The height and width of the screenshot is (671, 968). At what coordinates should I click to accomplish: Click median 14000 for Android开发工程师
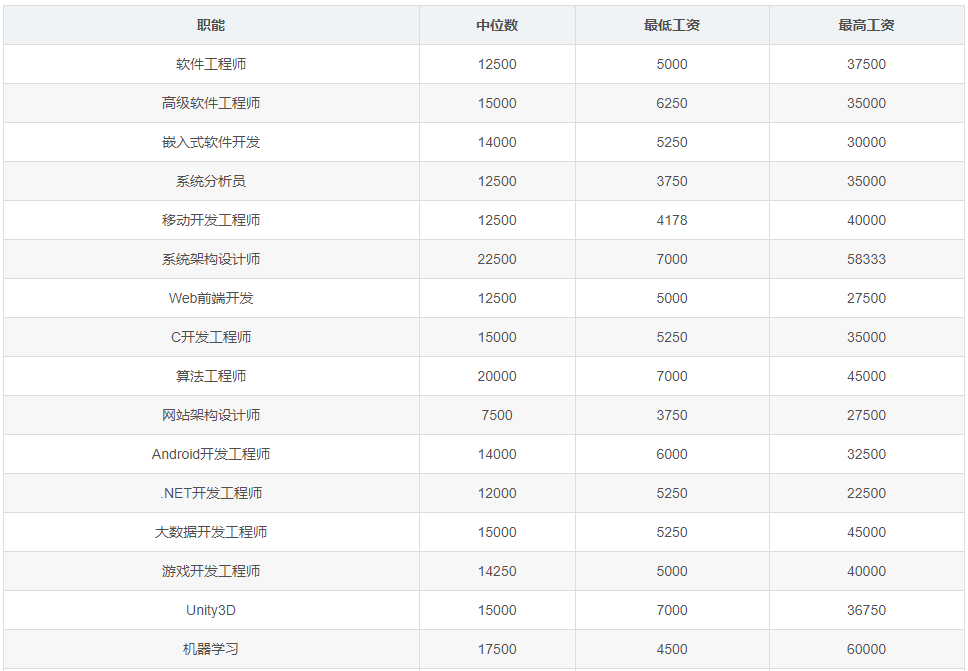[497, 454]
